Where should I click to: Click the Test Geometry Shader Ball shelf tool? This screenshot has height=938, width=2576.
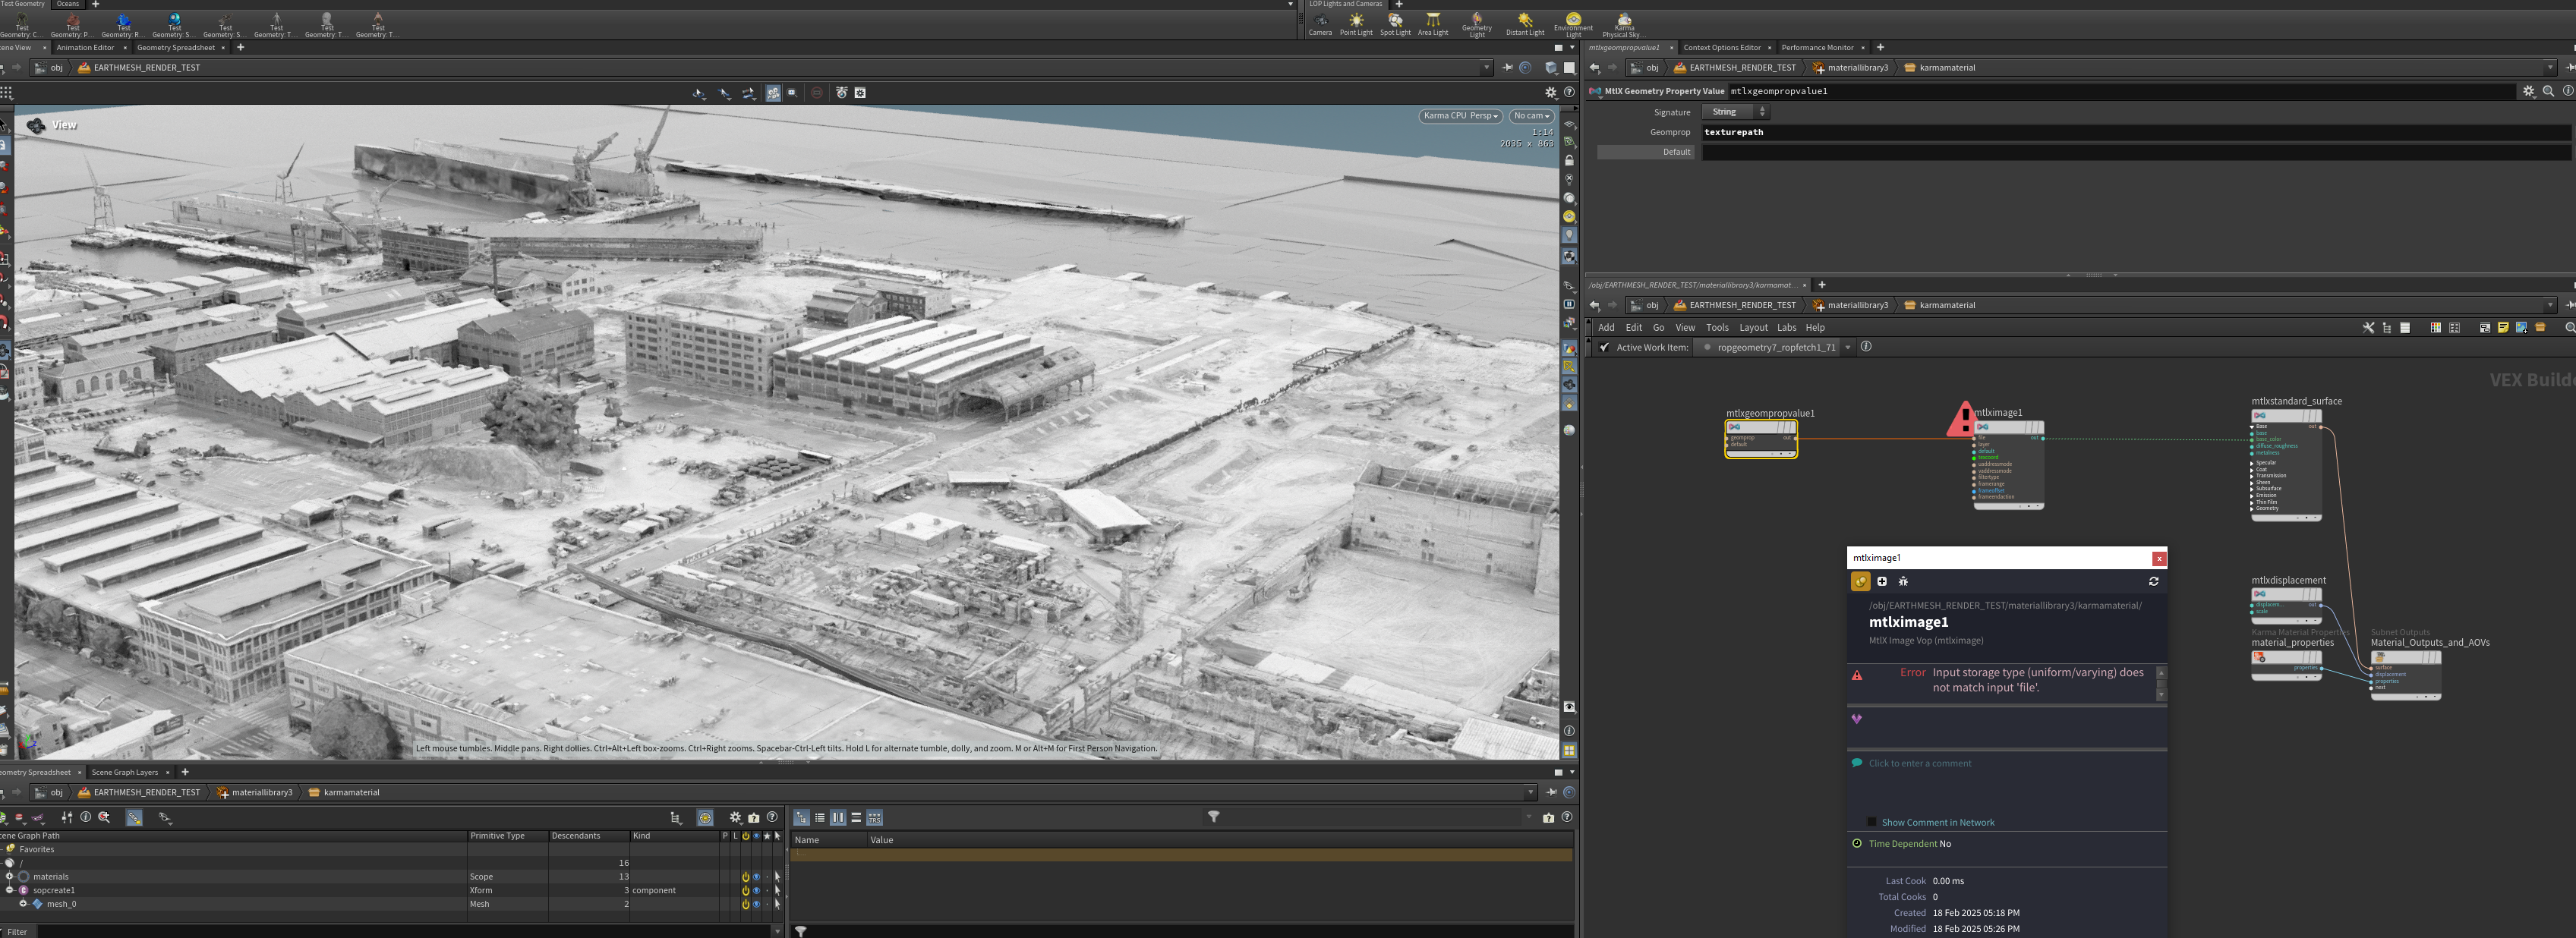click(174, 25)
